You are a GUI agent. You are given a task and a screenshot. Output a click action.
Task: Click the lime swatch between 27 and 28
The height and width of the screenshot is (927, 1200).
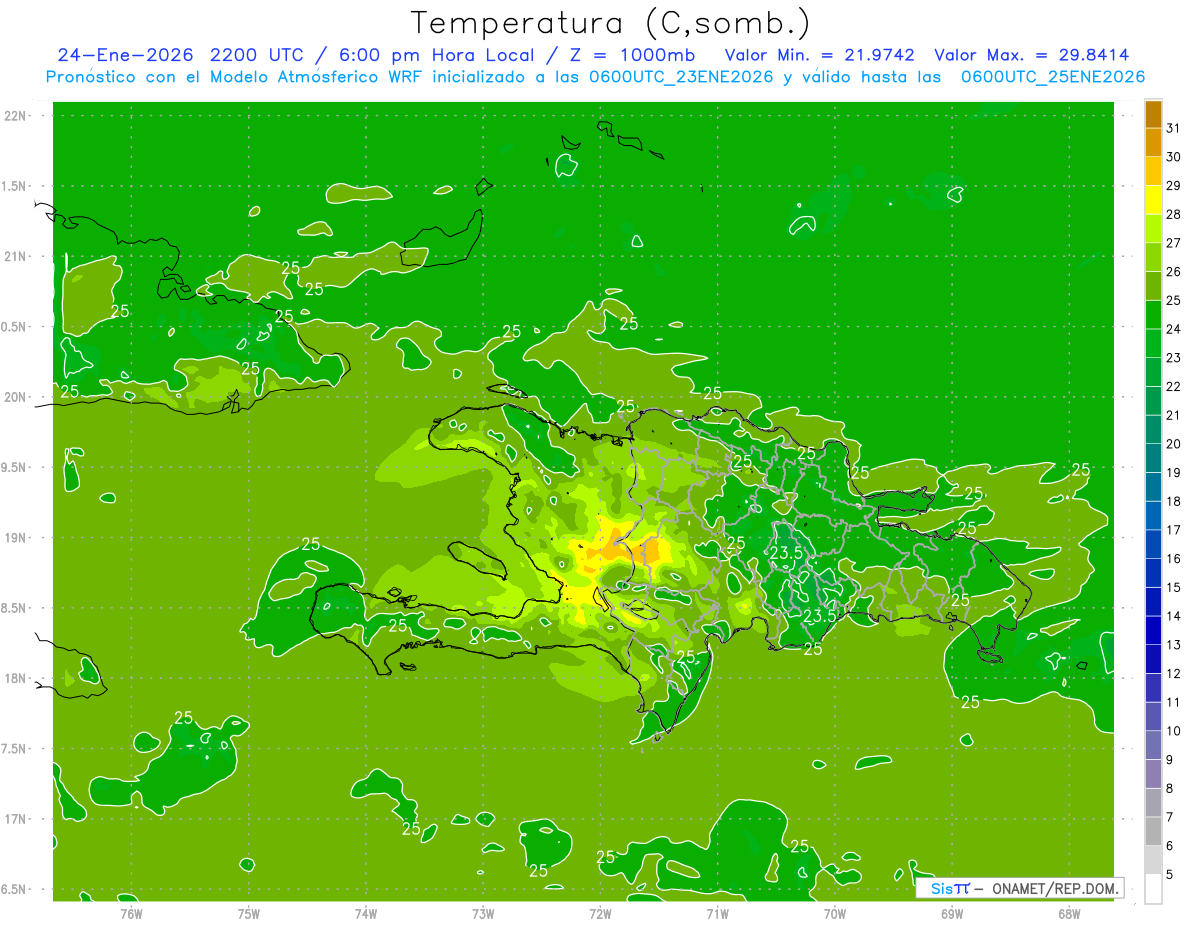[1153, 228]
